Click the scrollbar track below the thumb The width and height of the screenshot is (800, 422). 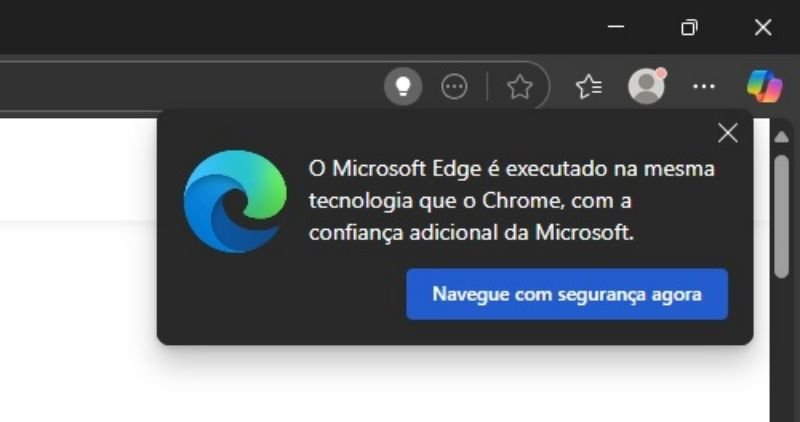click(781, 350)
